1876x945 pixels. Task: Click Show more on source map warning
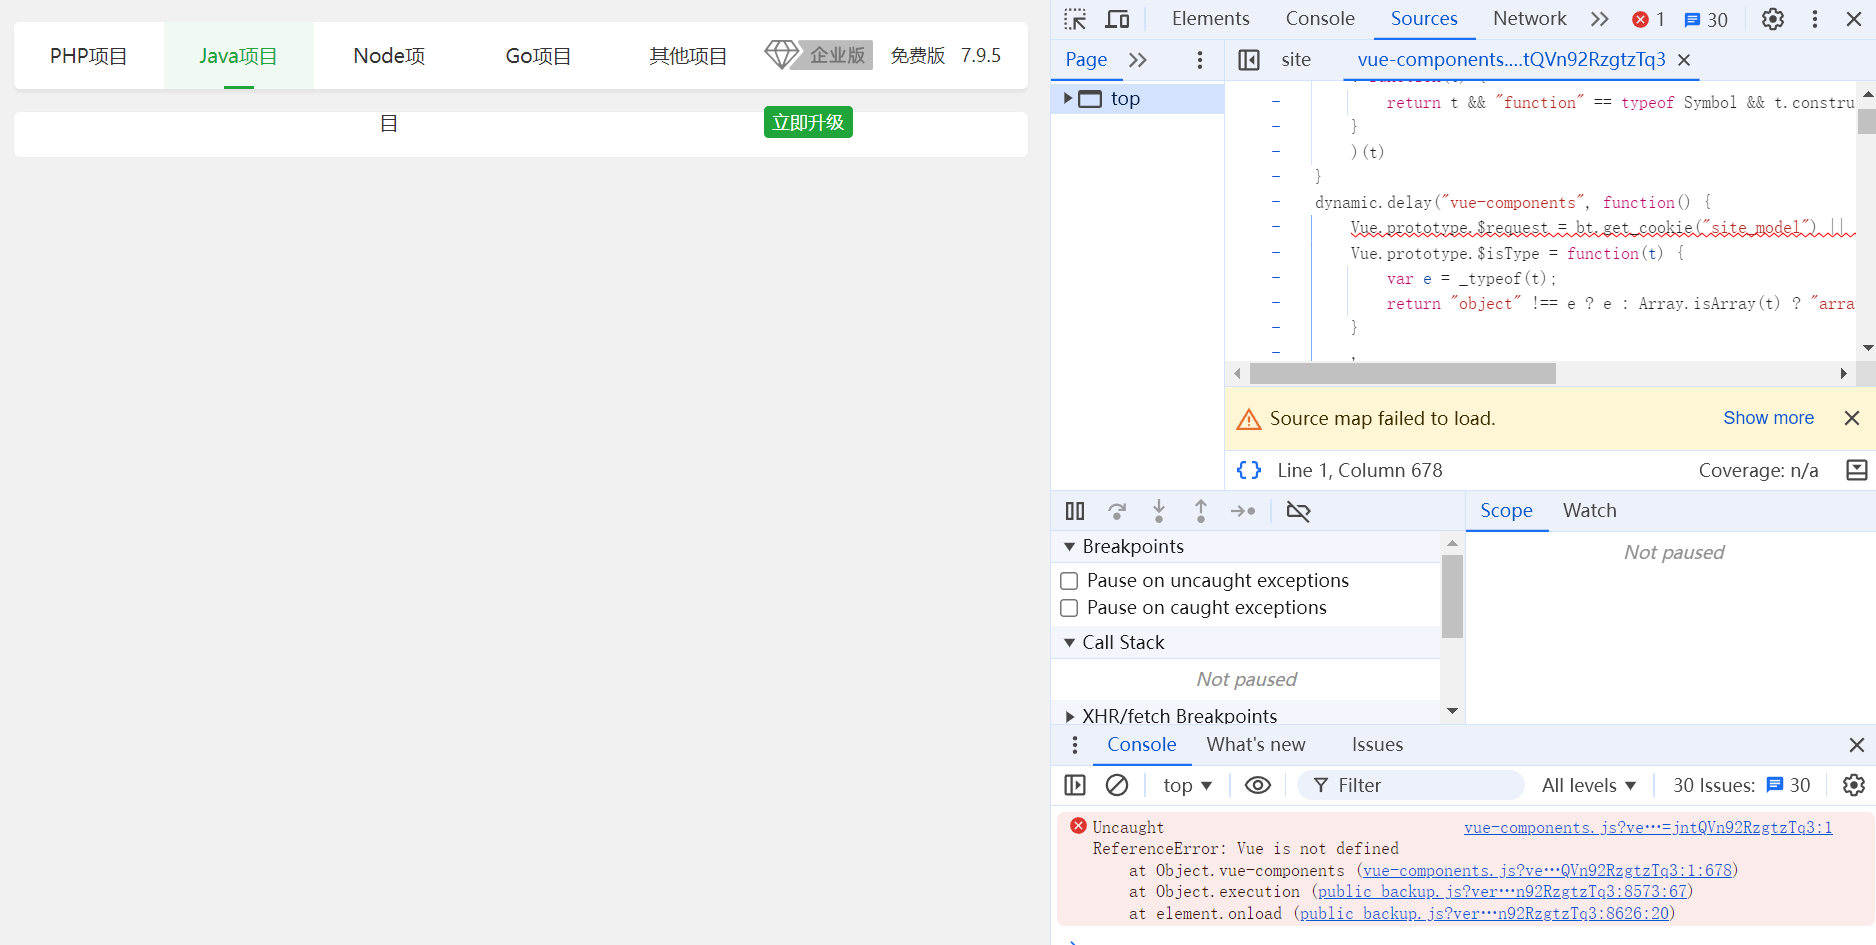[x=1768, y=418]
